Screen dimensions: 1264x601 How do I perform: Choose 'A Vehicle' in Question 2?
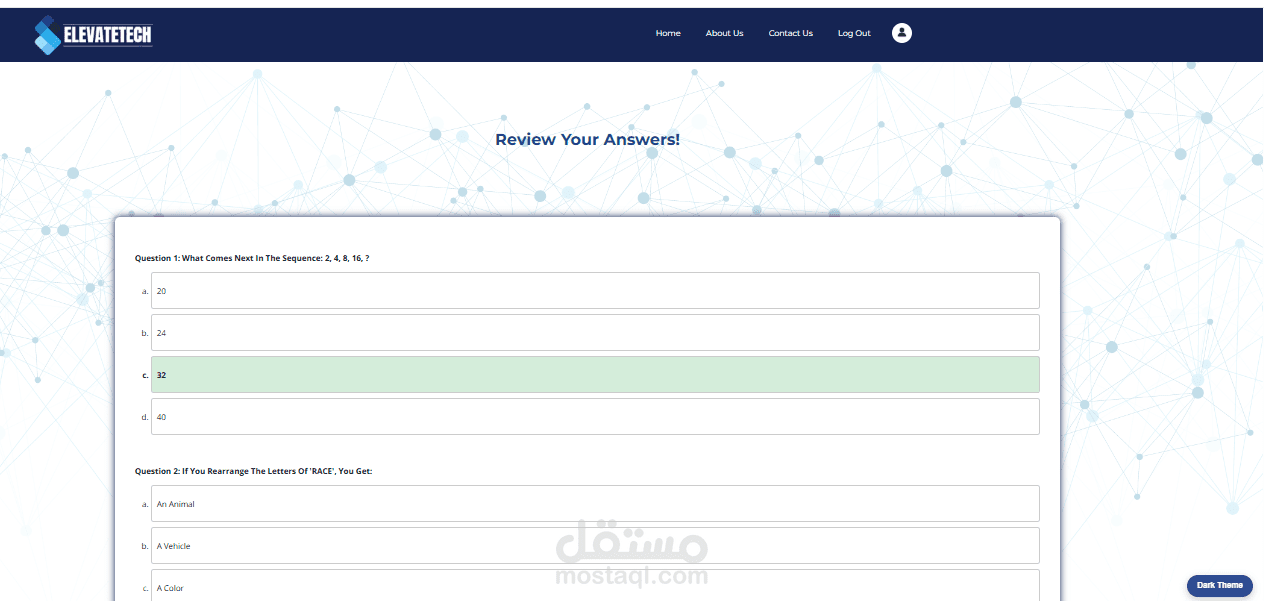pos(595,546)
